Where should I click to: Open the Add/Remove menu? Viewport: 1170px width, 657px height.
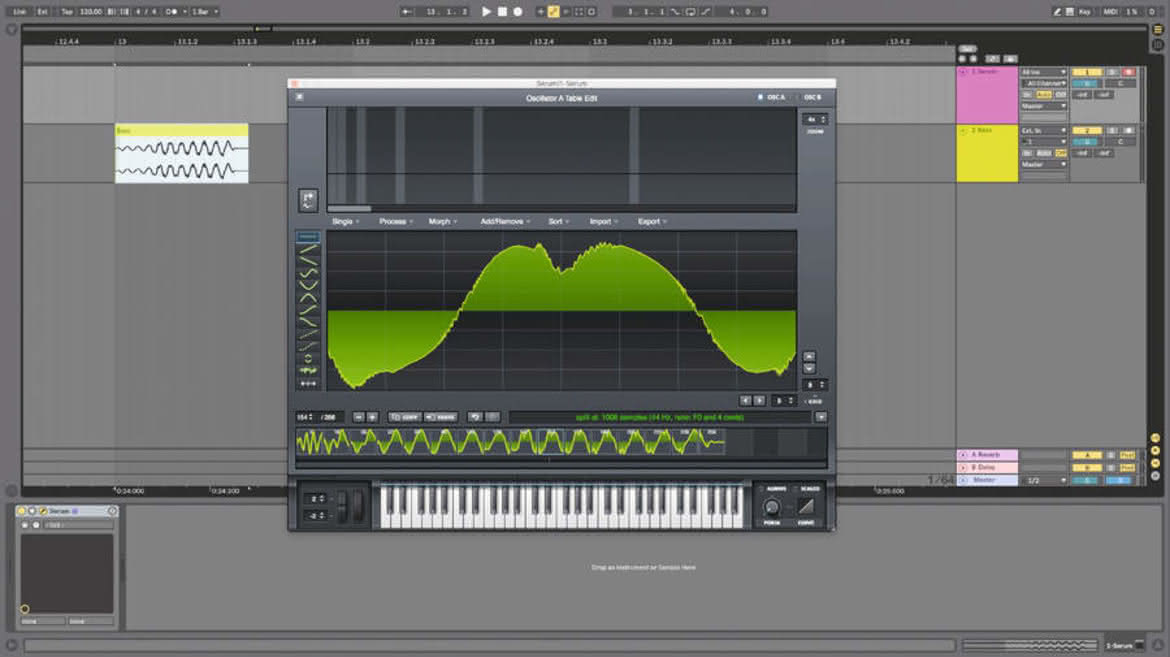tap(505, 222)
